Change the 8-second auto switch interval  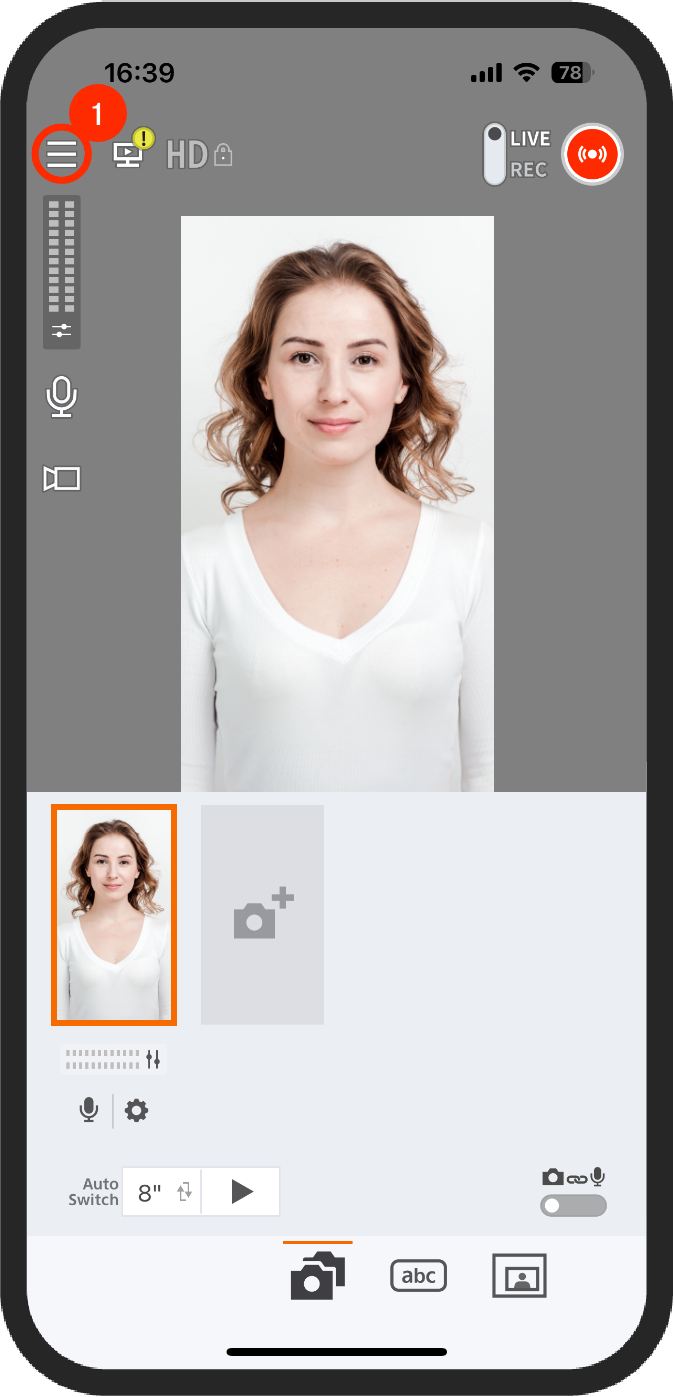(x=150, y=1192)
